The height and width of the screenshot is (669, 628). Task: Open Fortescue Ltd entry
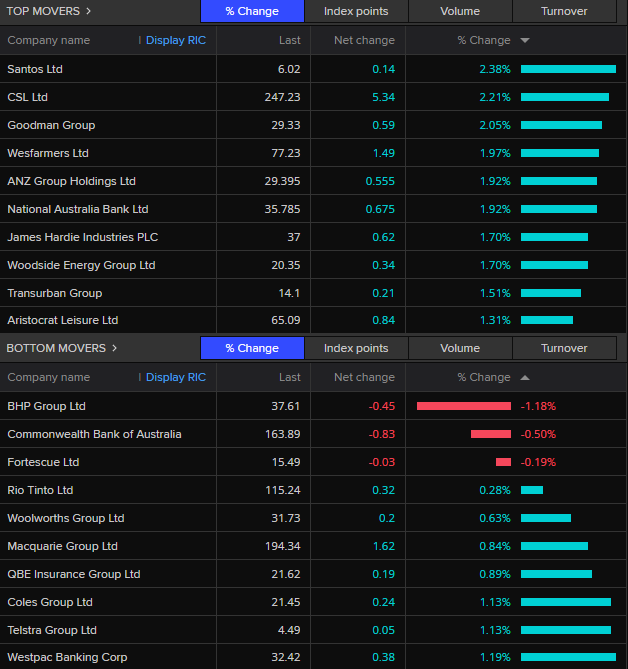coord(43,462)
